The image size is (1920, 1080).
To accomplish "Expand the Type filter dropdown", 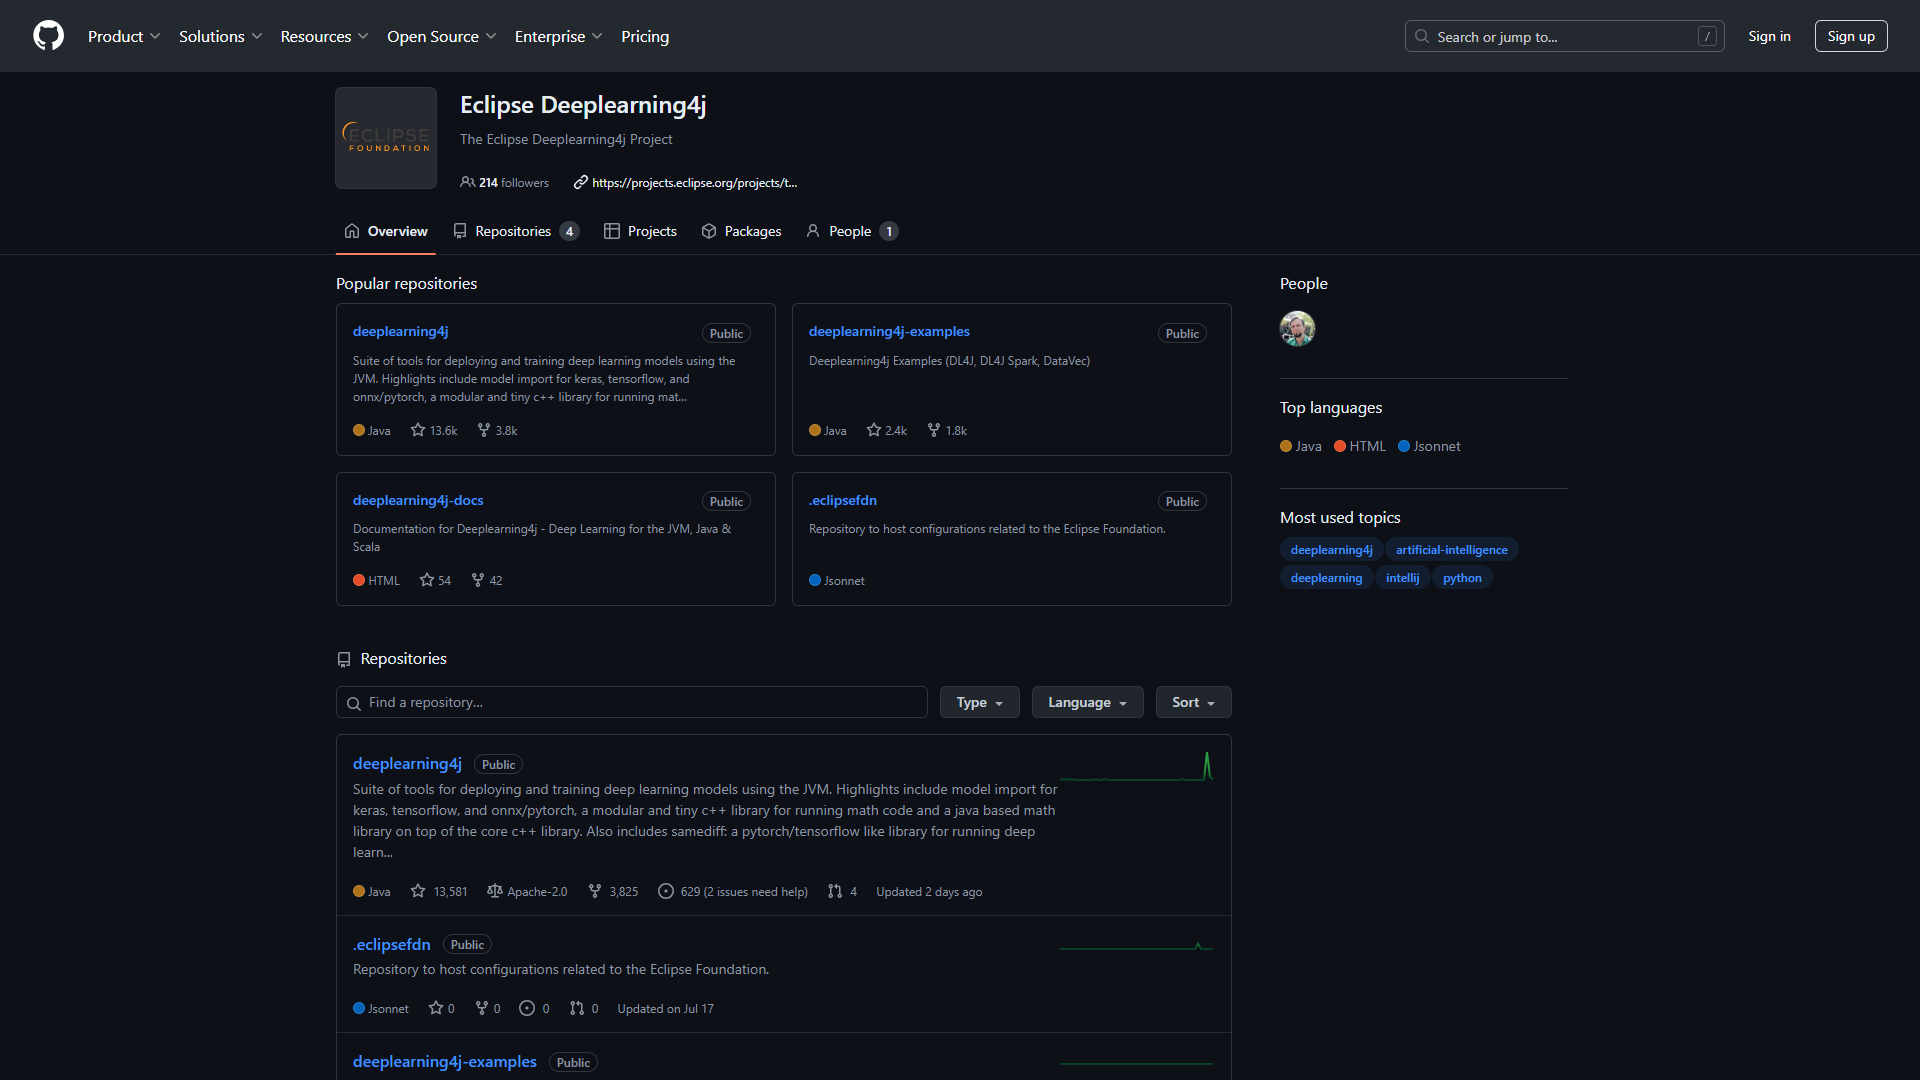I will pyautogui.click(x=979, y=702).
